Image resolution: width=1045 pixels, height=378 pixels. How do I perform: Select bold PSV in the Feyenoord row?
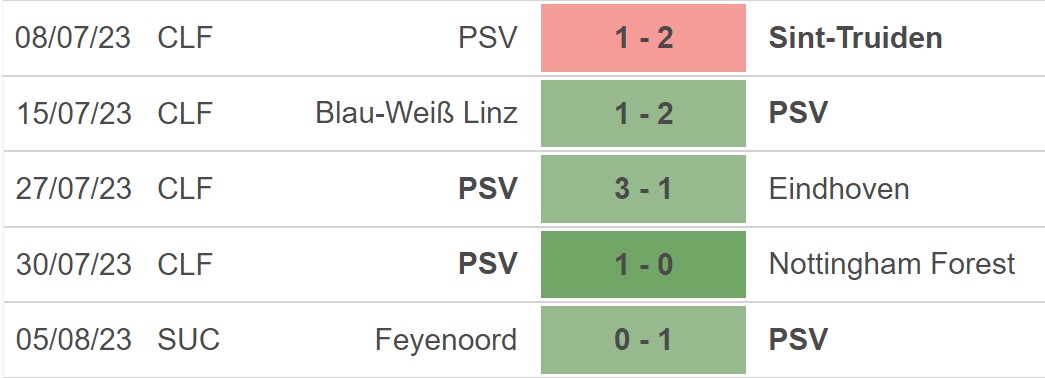tap(798, 340)
